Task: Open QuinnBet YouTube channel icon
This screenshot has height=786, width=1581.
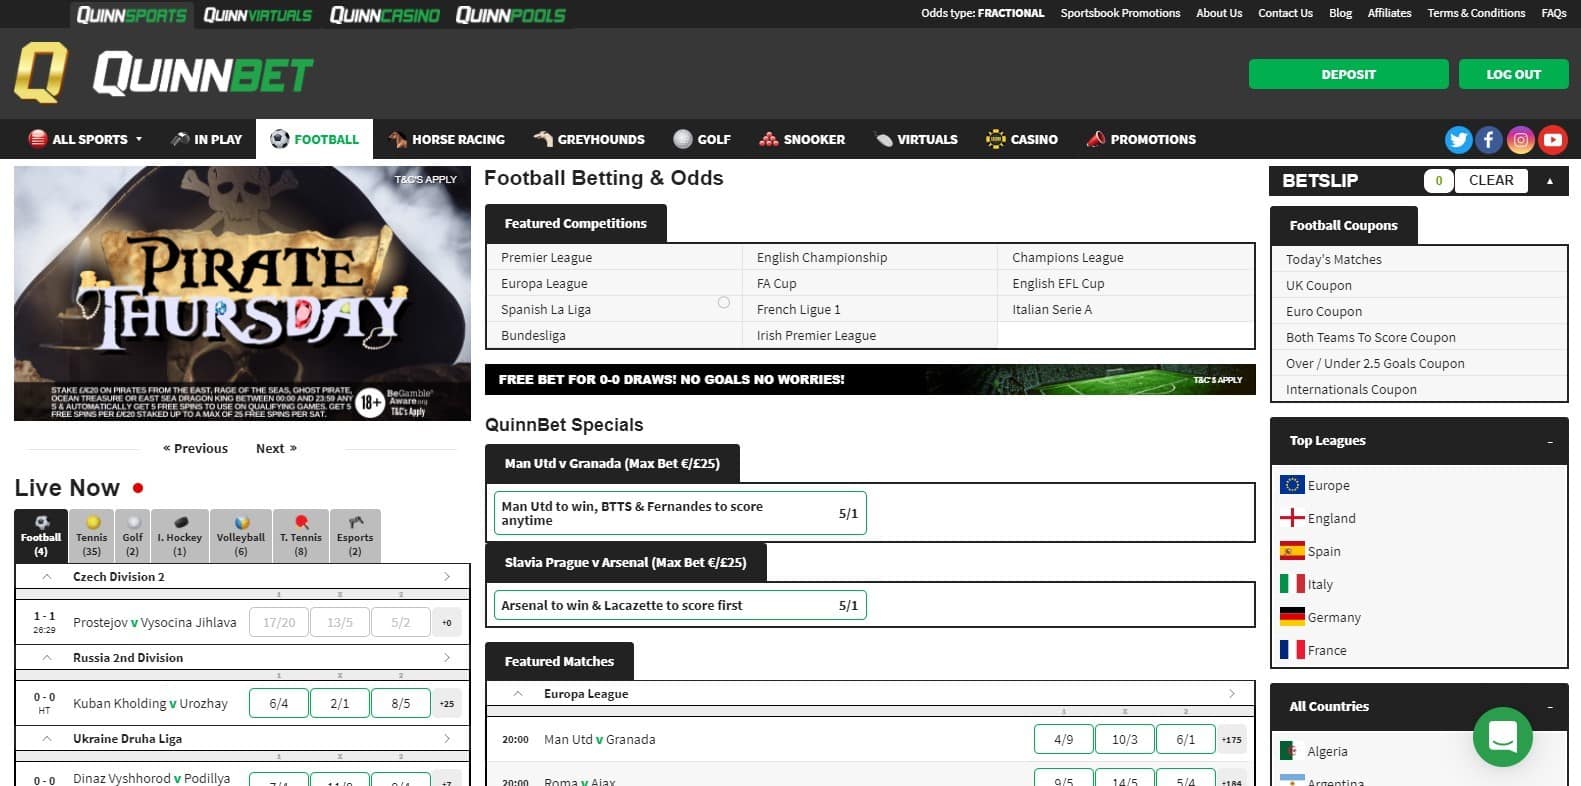Action: (x=1552, y=140)
